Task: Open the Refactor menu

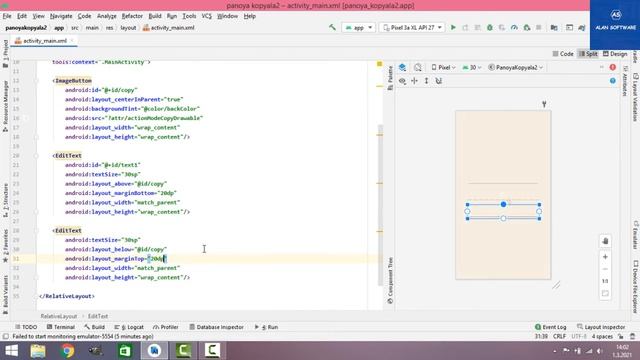Action: (x=132, y=16)
